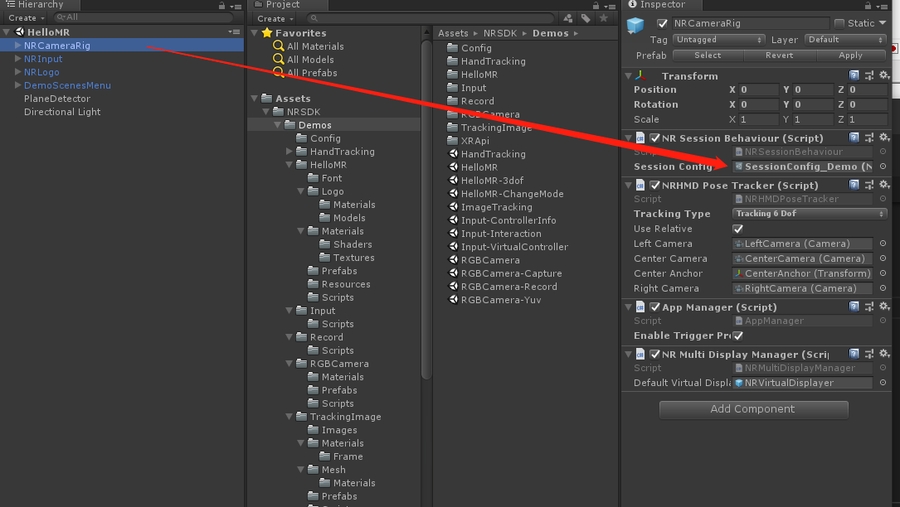900x507 pixels.
Task: Open the Hierarchy Create menu
Action: (25, 18)
